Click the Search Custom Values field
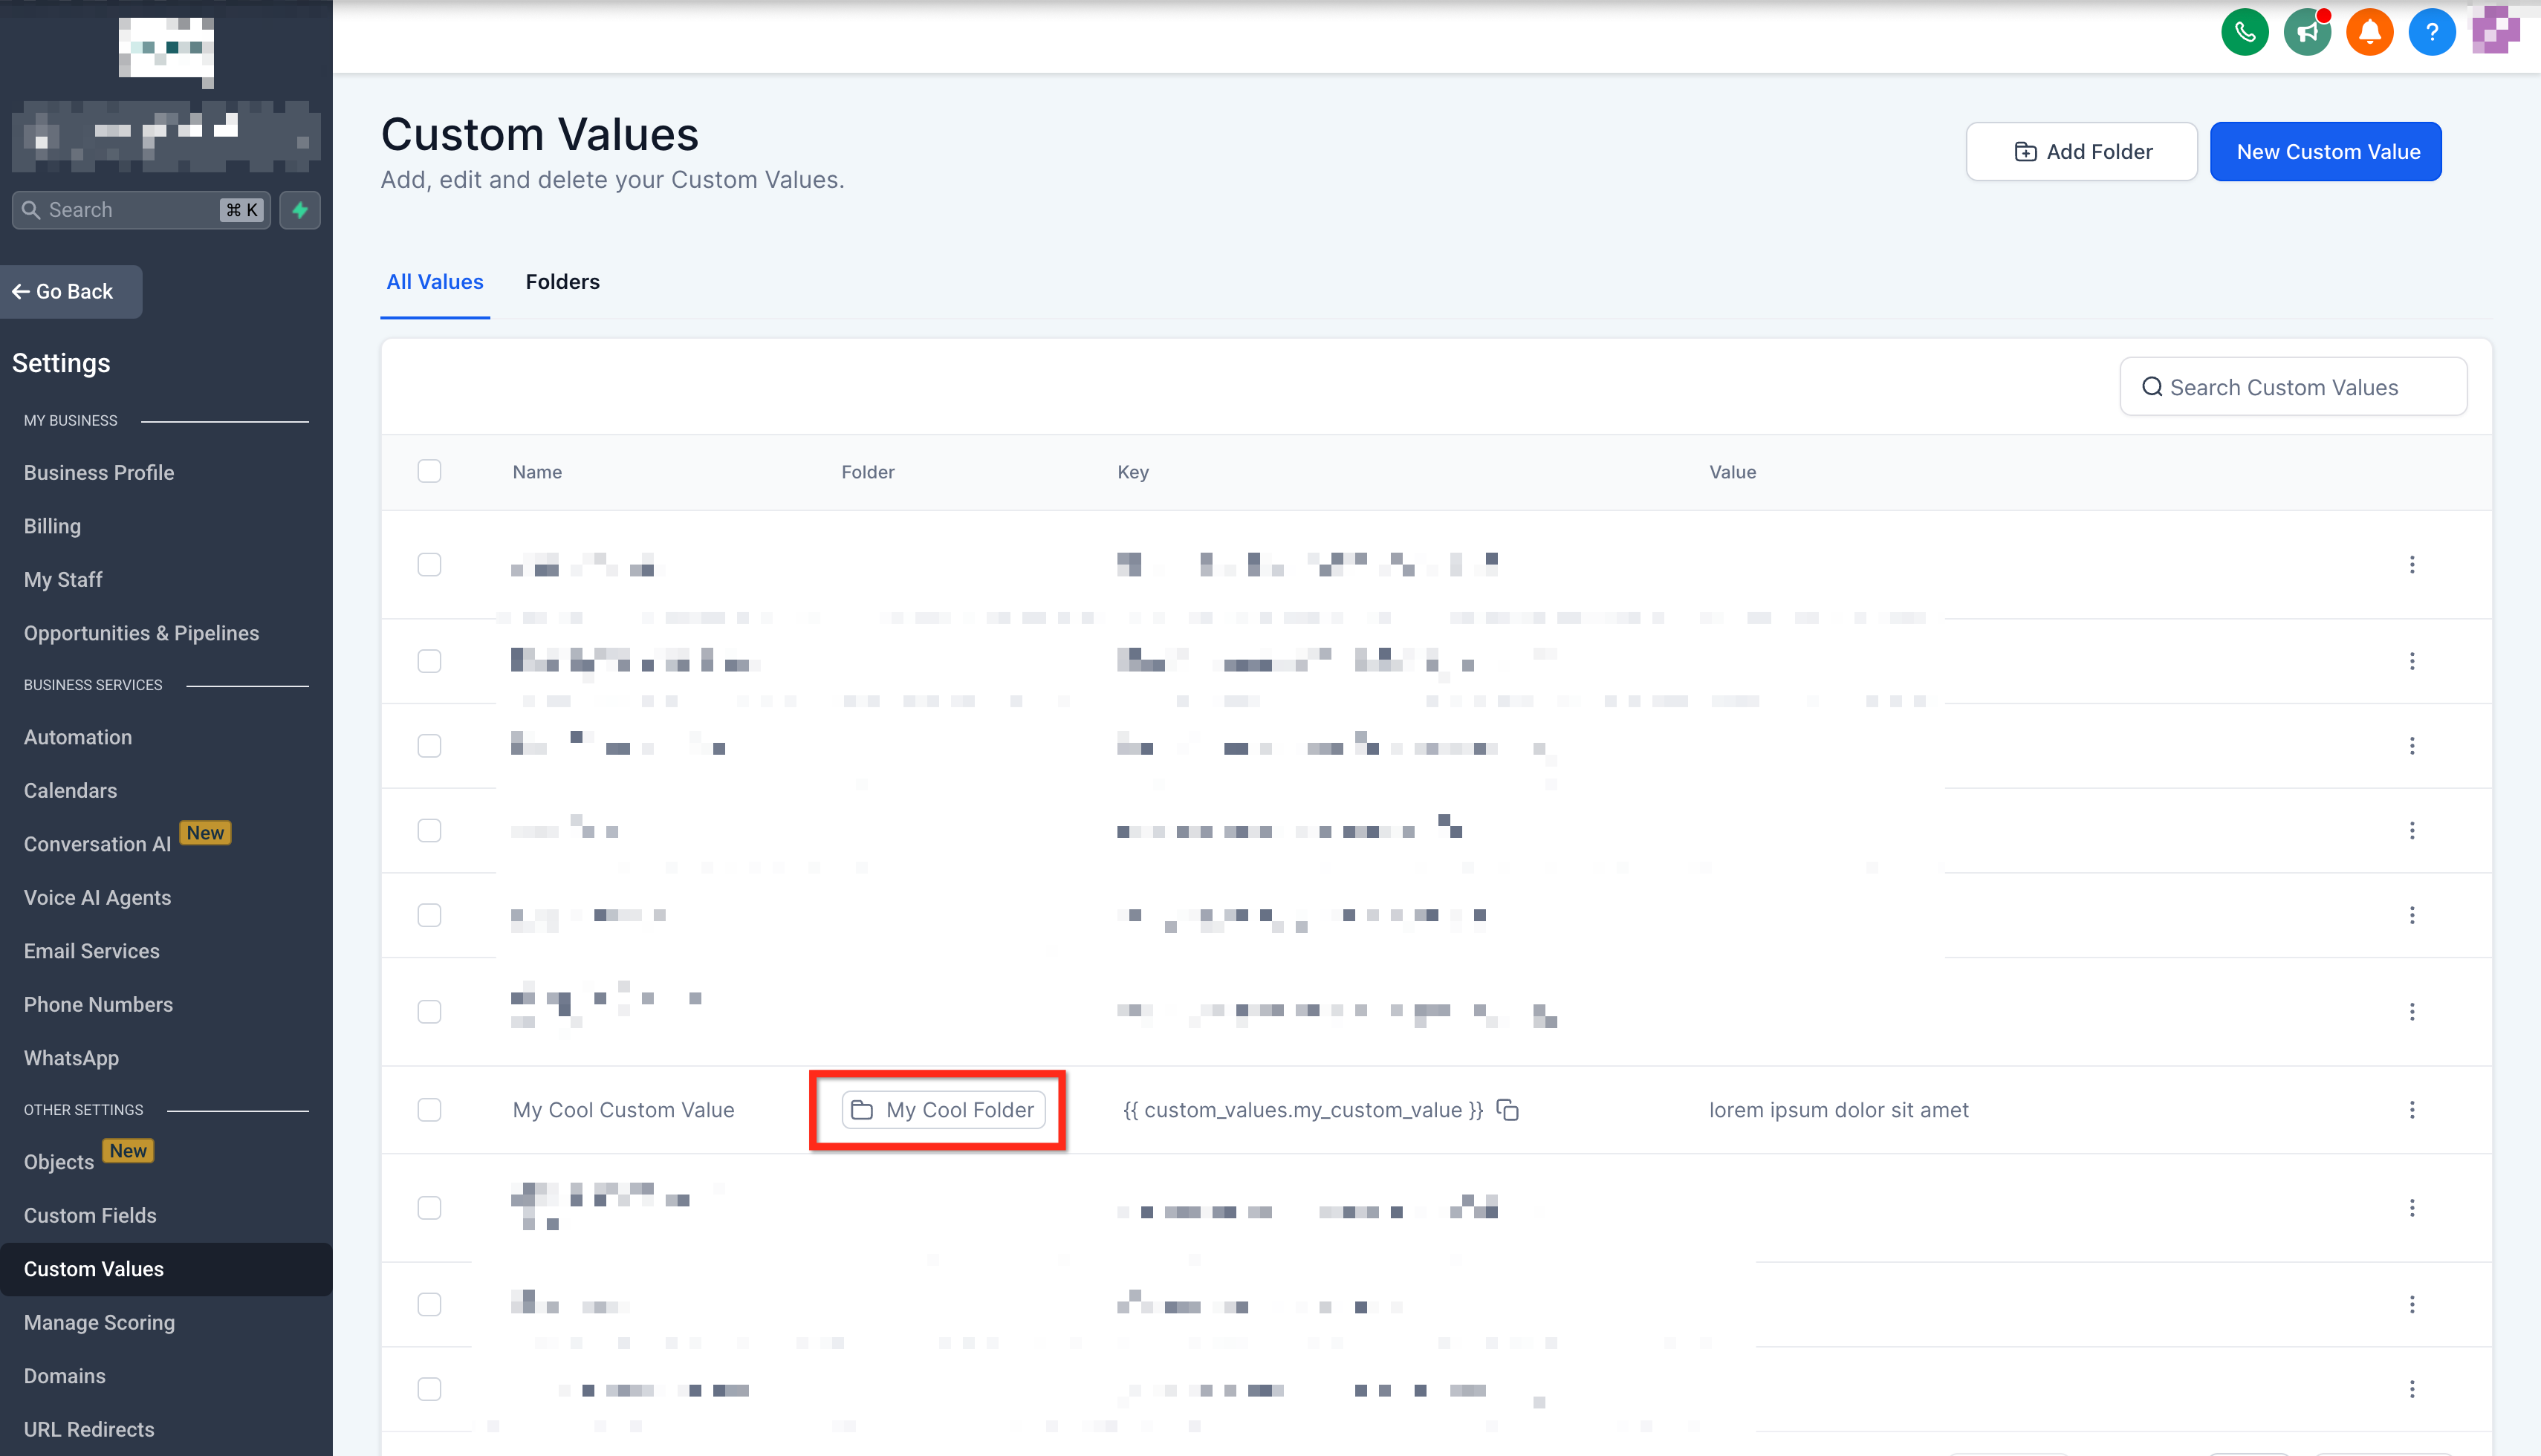The width and height of the screenshot is (2541, 1456). pyautogui.click(x=2292, y=387)
